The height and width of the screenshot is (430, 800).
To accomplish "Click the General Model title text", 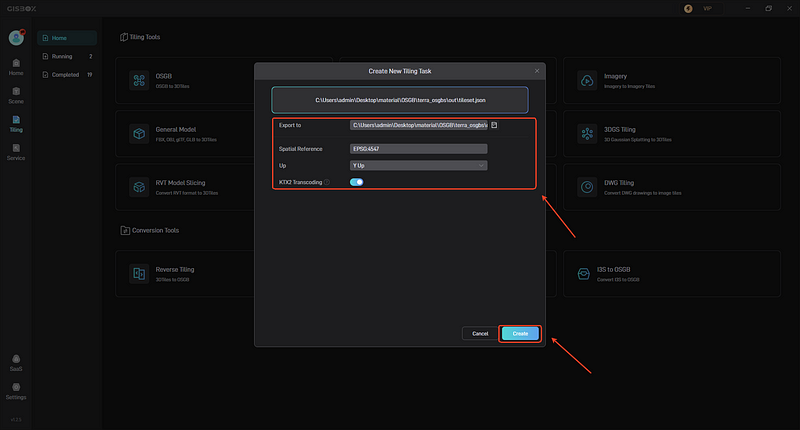I will tap(176, 130).
